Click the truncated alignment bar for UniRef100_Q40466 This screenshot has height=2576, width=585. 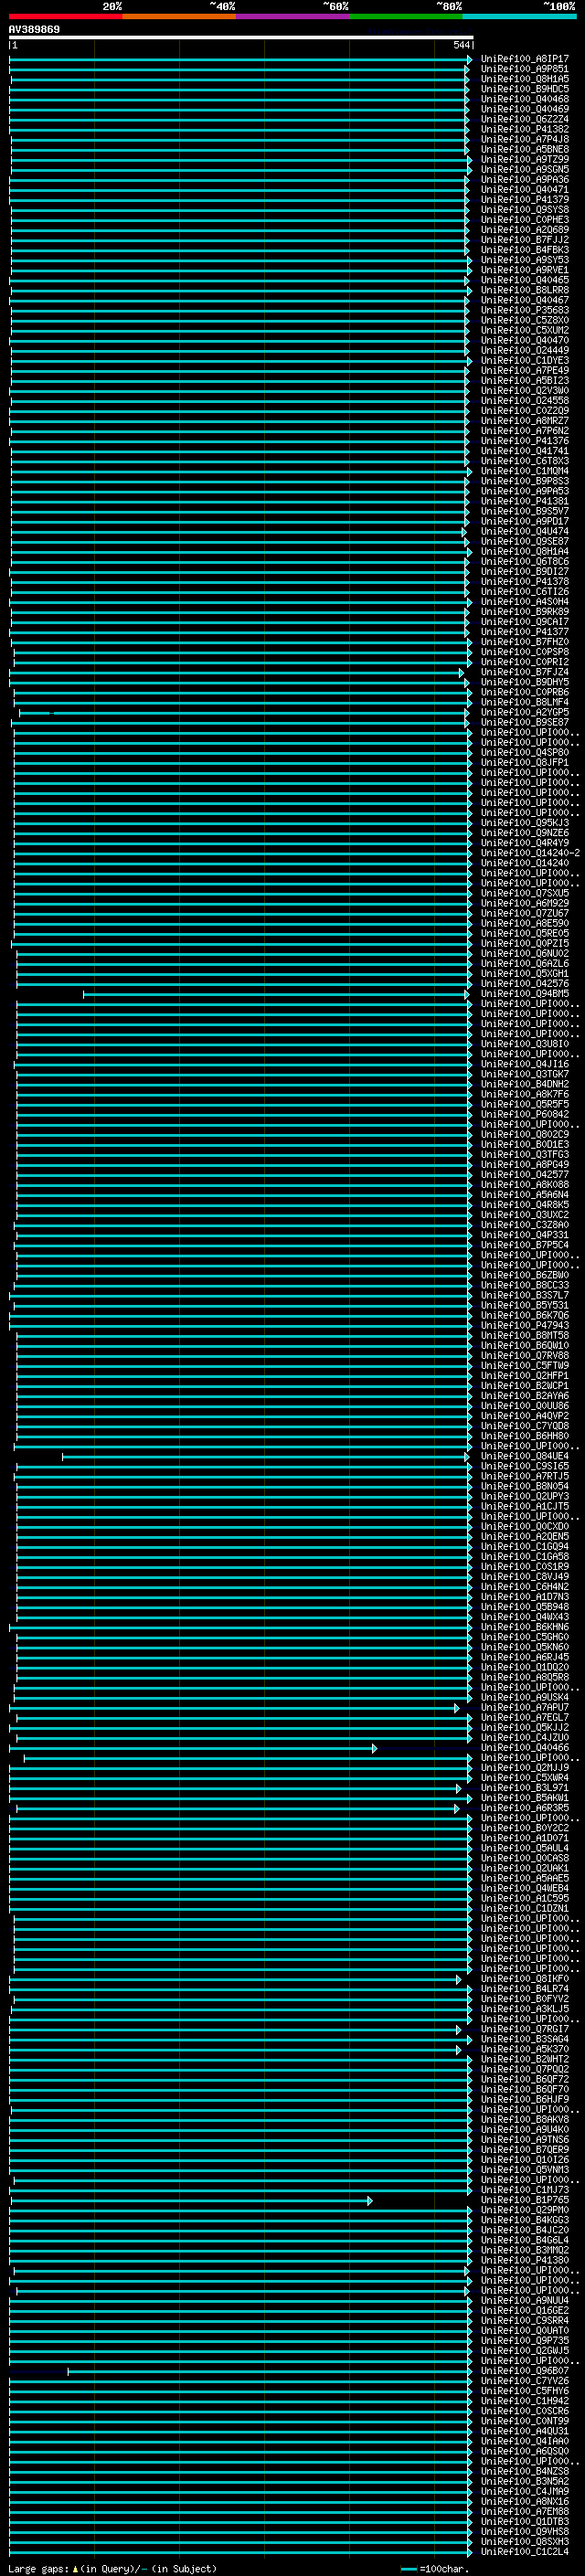click(x=193, y=1748)
